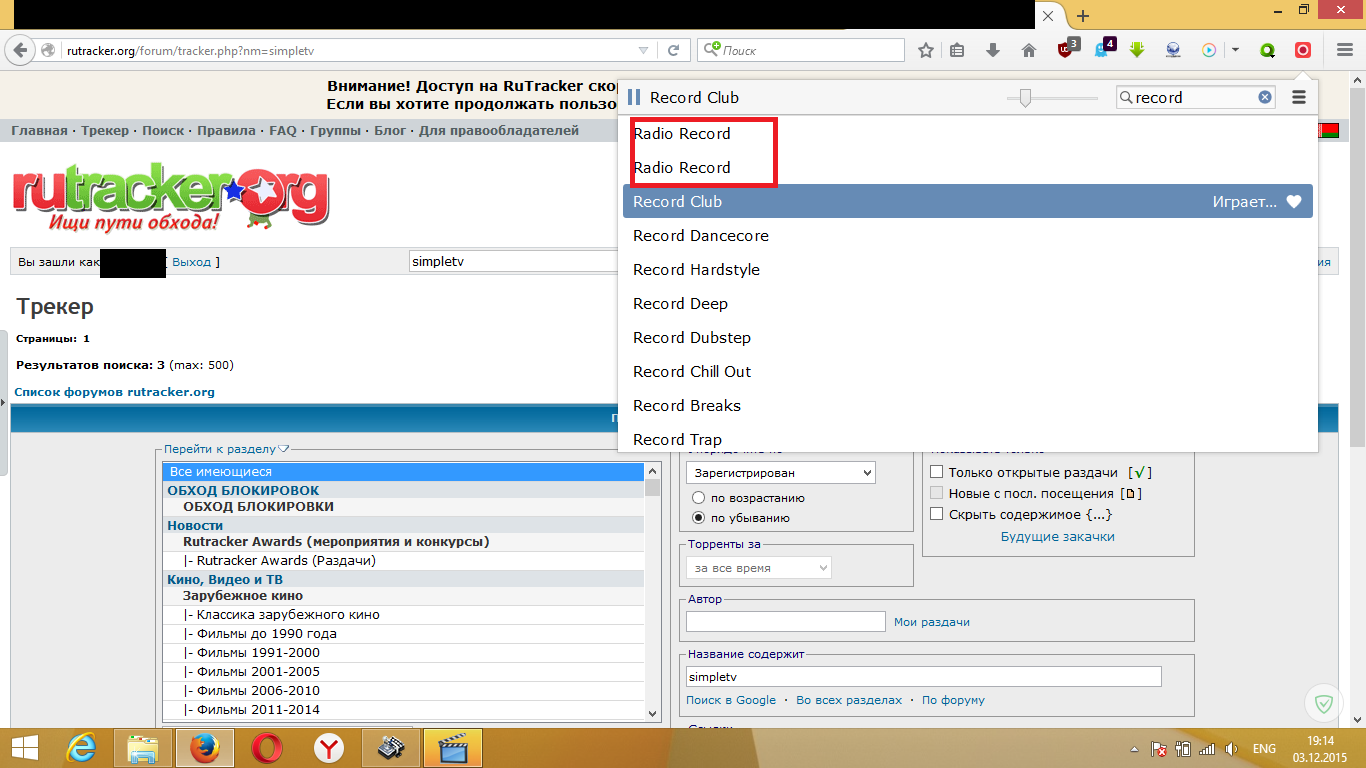The width and height of the screenshot is (1366, 768).
Task: Open the uBlock shield extension icon
Action: point(1068,48)
